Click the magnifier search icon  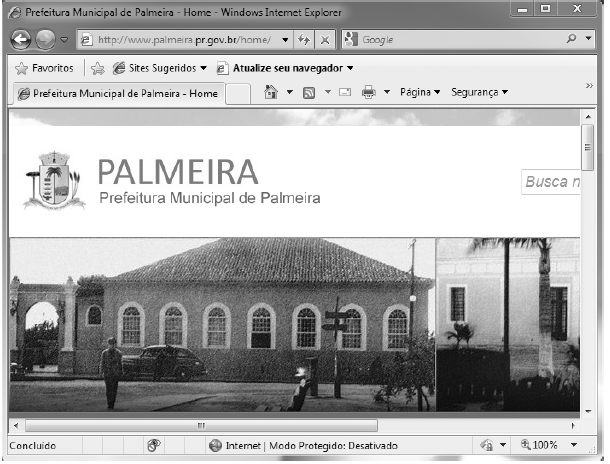(571, 39)
